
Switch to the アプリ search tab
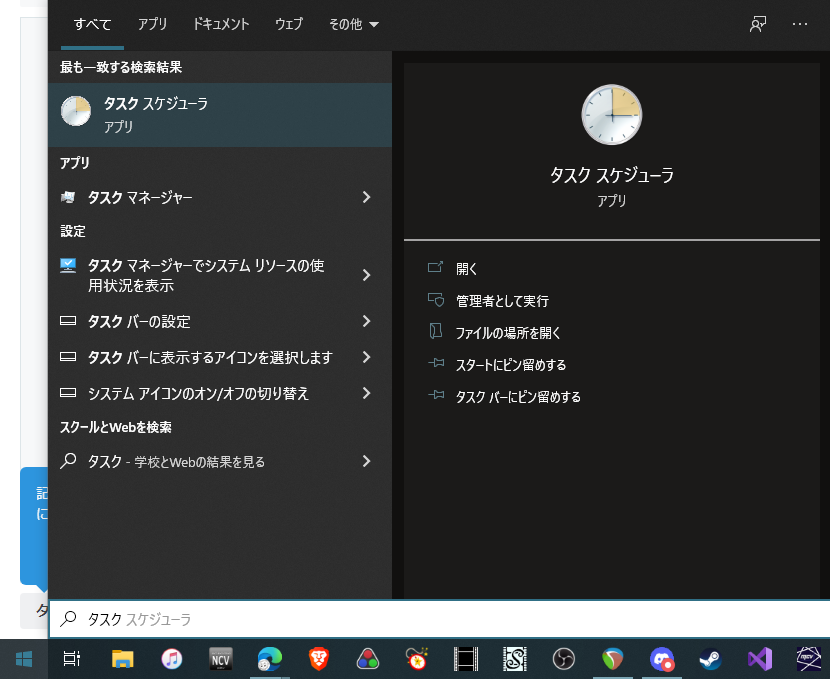(x=152, y=24)
